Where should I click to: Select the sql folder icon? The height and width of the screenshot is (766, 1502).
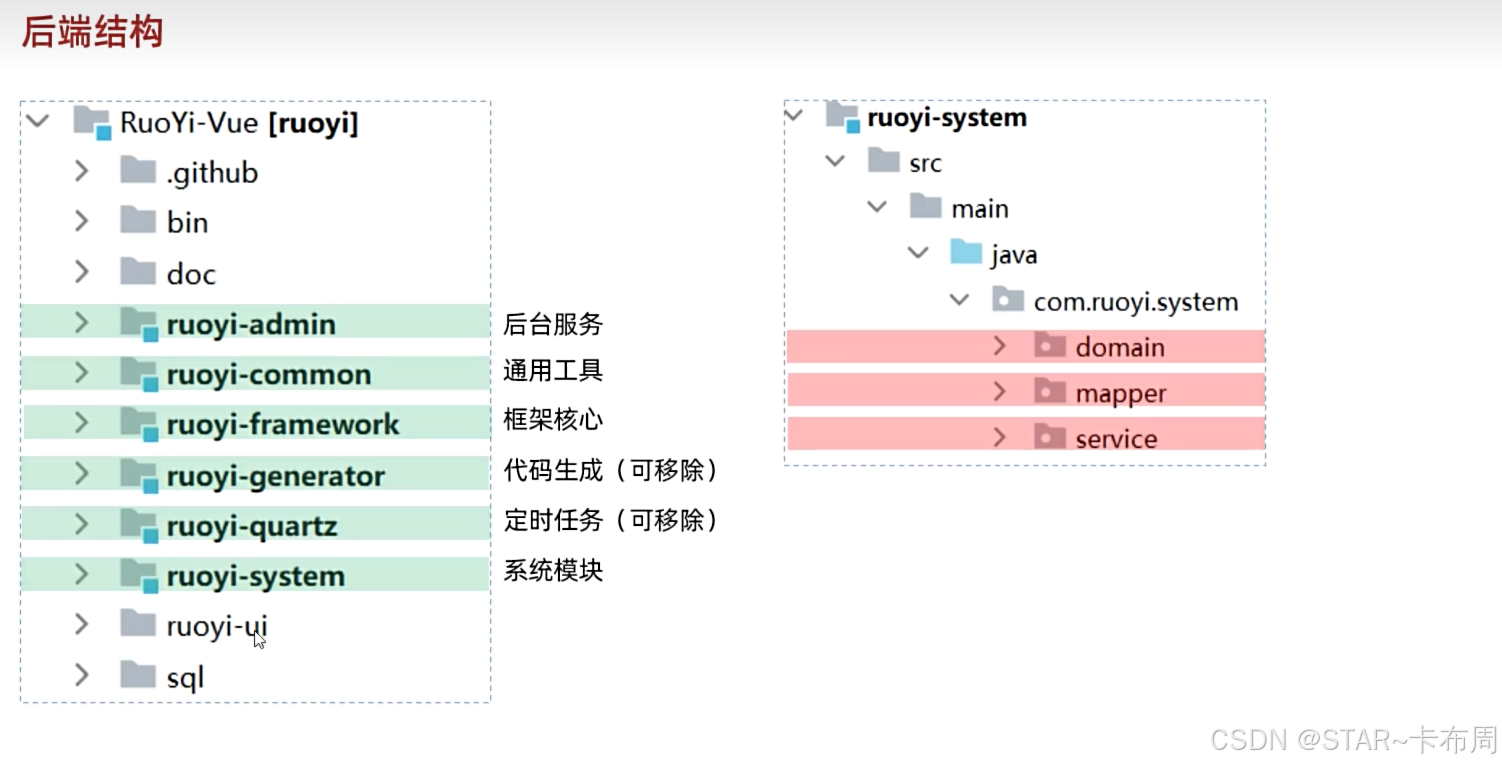[138, 676]
